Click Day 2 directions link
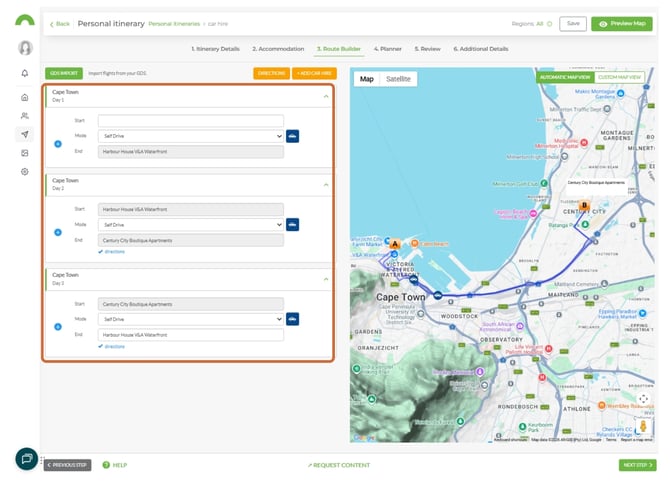 click(x=112, y=252)
